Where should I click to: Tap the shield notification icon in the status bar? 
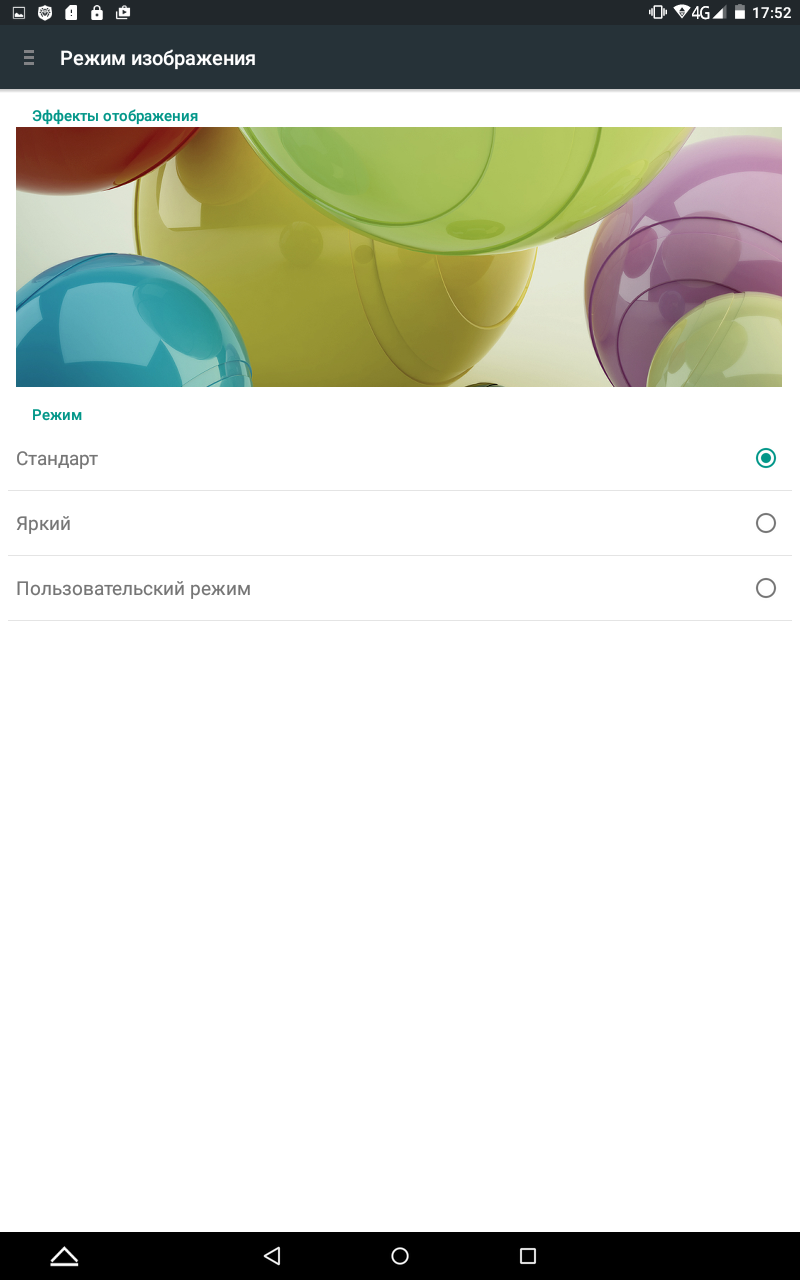(x=45, y=13)
